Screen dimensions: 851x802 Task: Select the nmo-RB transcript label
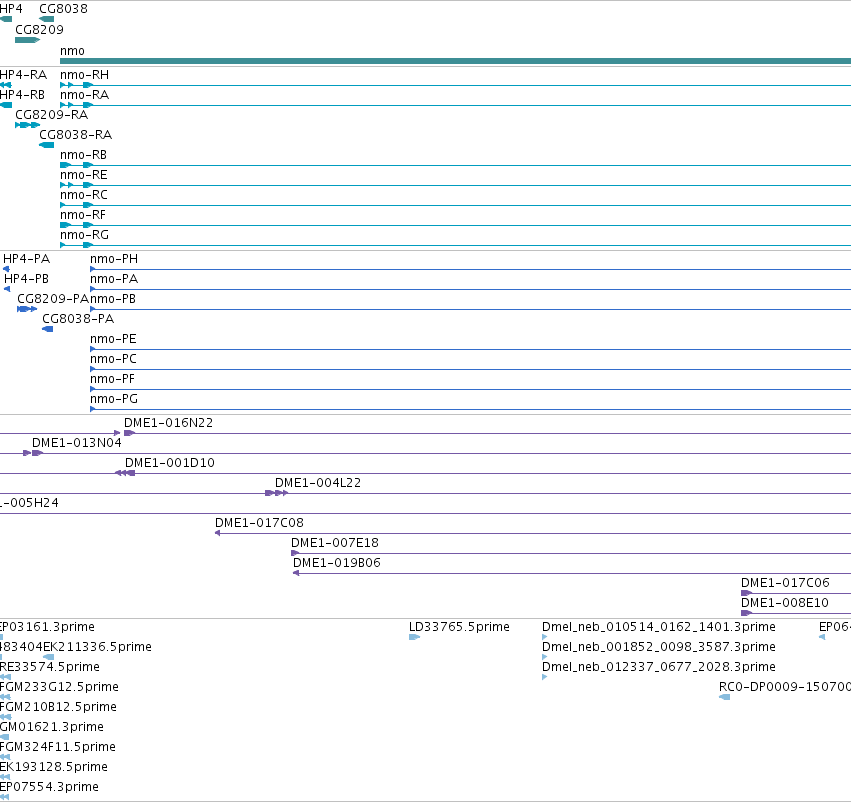[83, 155]
